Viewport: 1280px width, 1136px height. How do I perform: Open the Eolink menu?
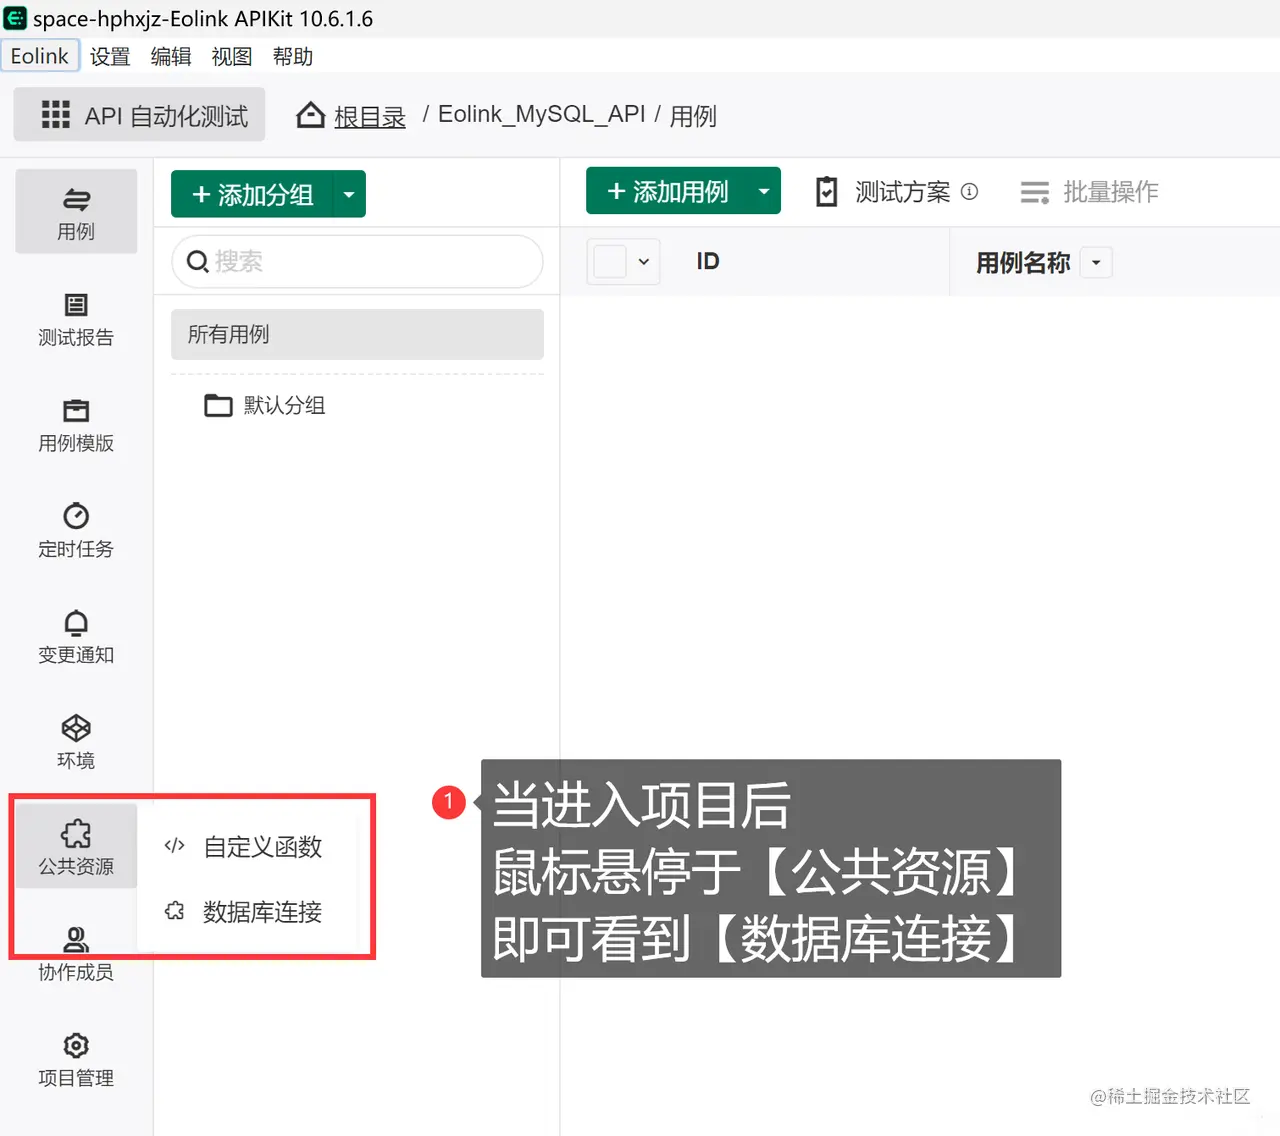coord(40,56)
